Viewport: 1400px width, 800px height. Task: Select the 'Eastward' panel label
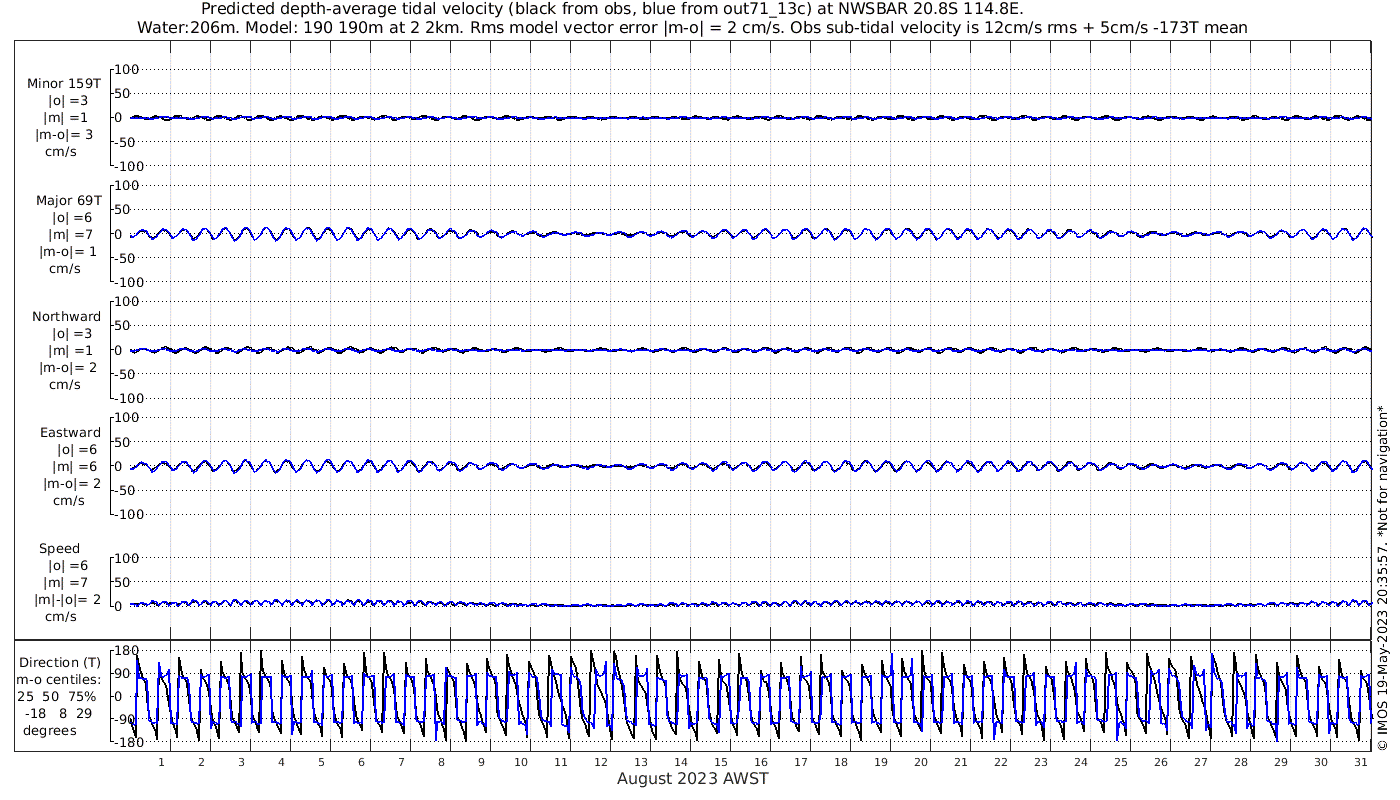click(x=70, y=432)
